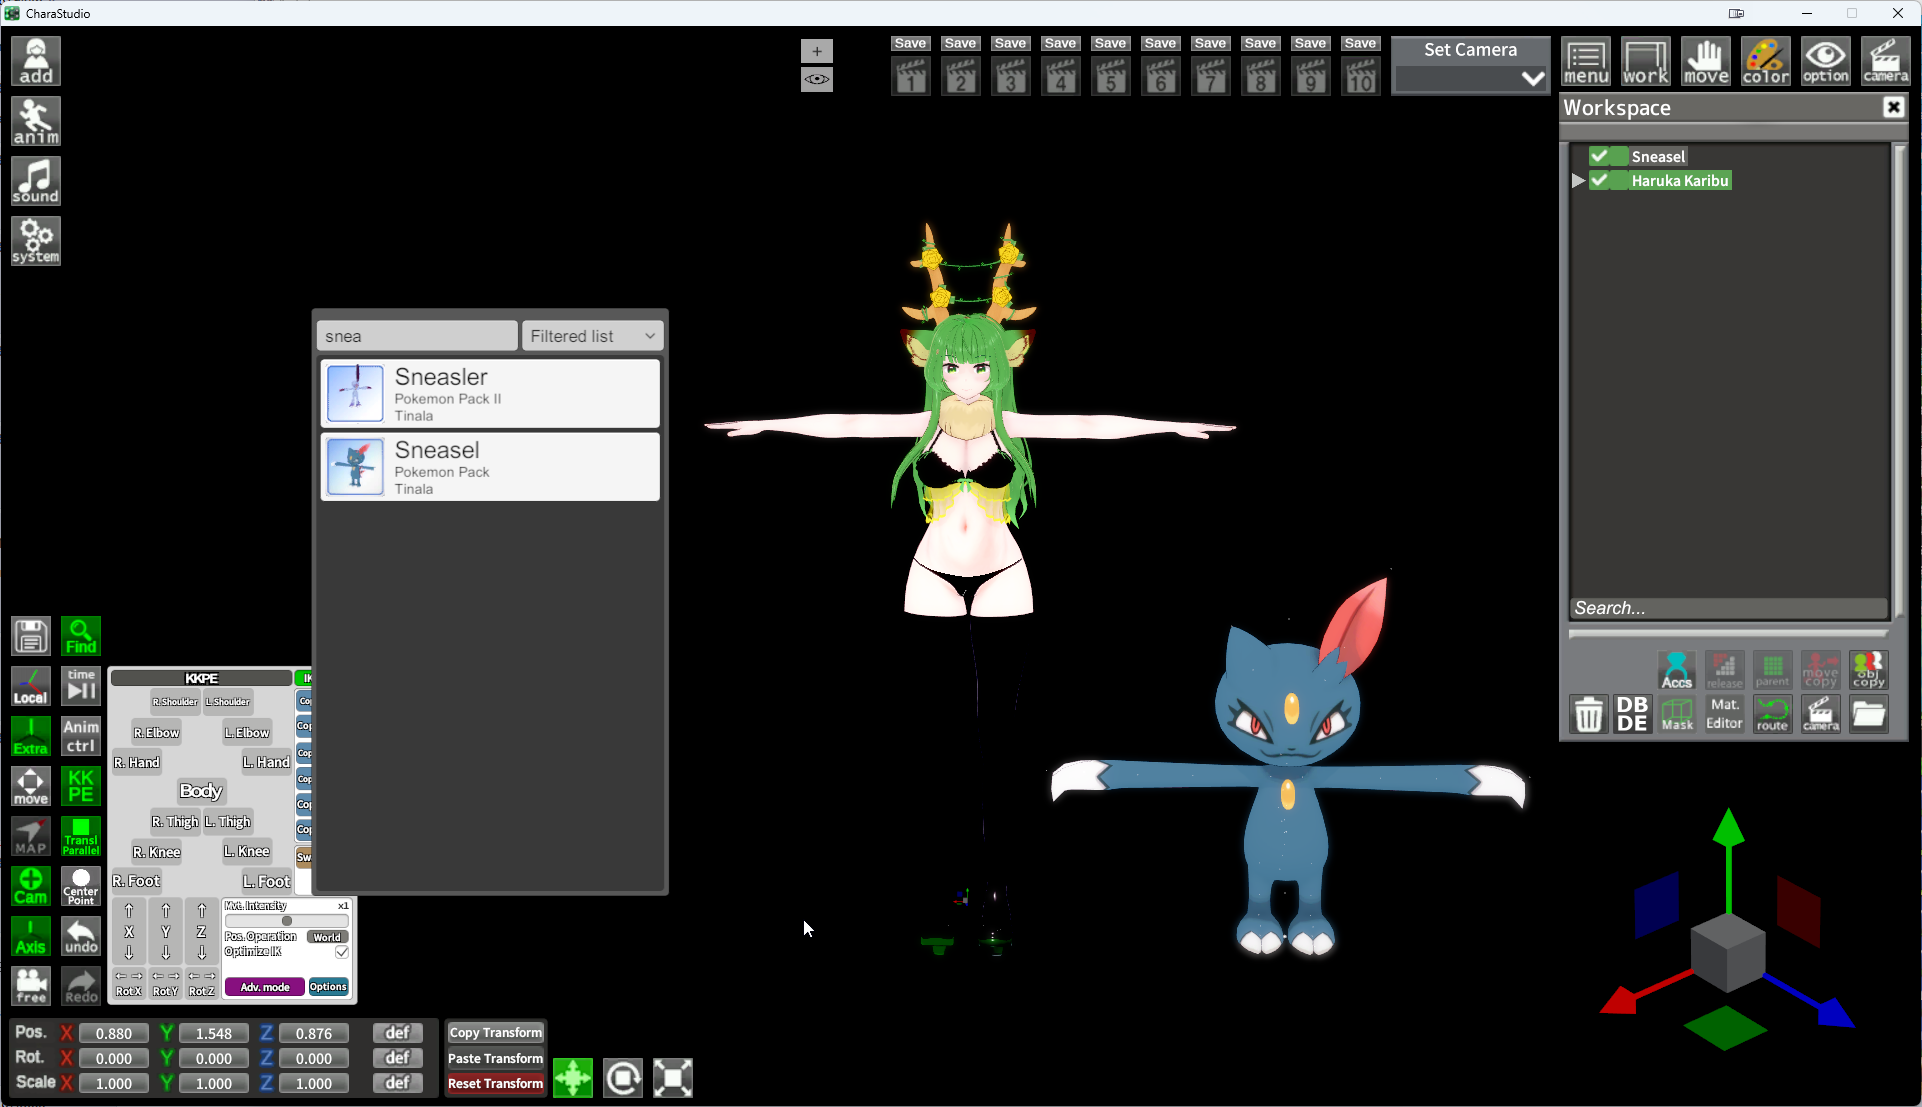Click the Reset Transform button
This screenshot has width=1922, height=1107.
[495, 1083]
